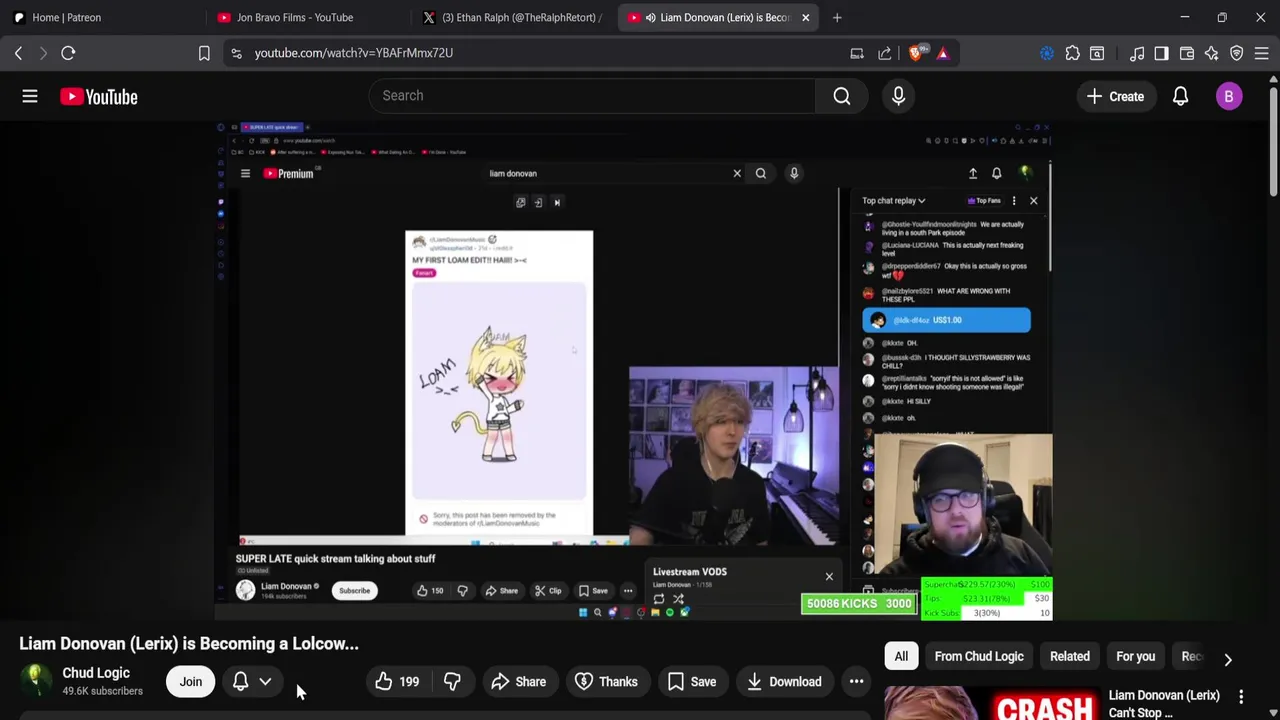Screen dimensions: 1280x720
Task: Open the account avatar B menu
Action: 1229,96
